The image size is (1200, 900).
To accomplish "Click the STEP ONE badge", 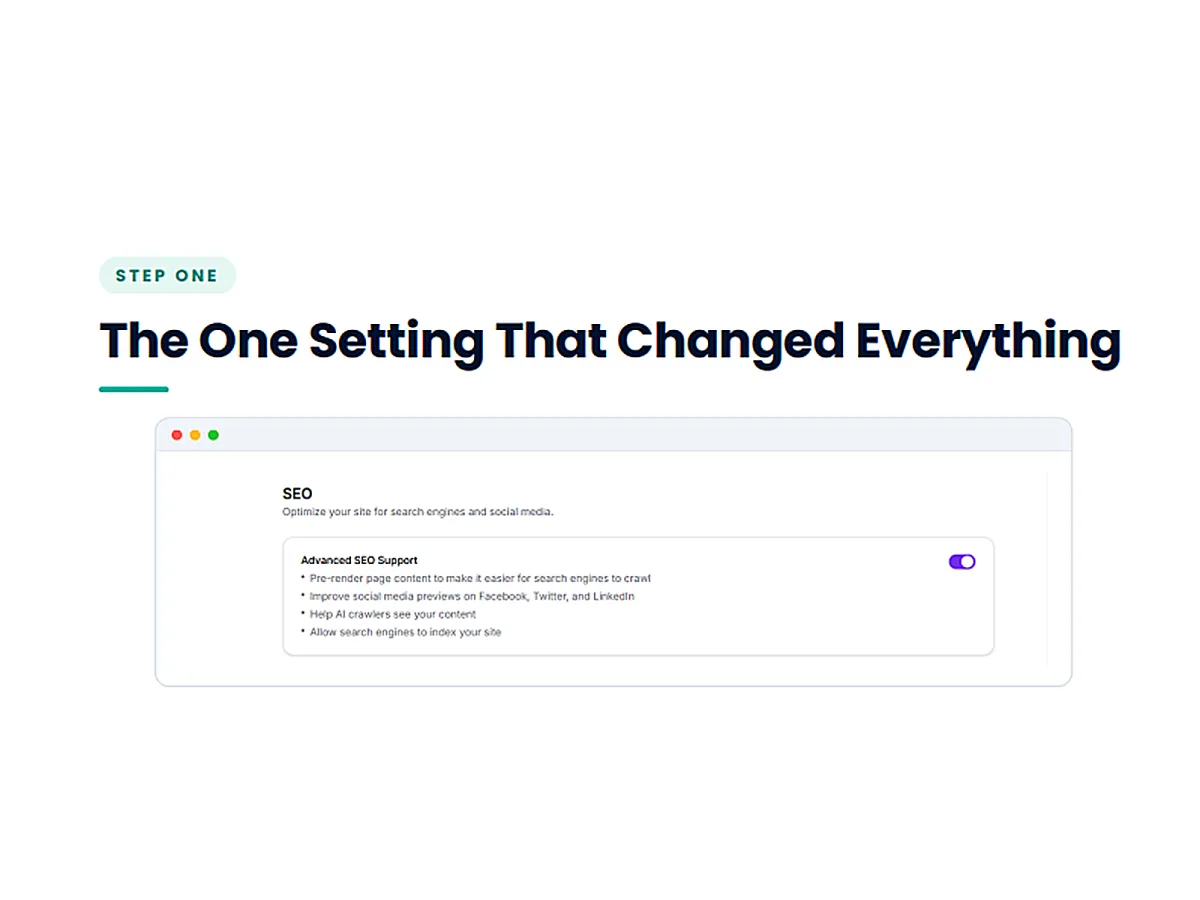I will (167, 276).
